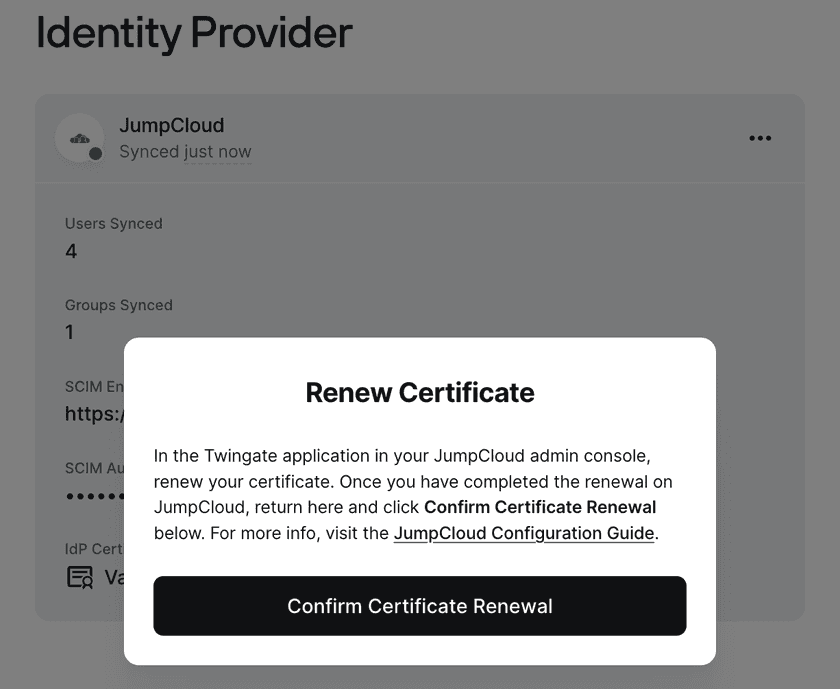Click the Renew Certificate dialog title

point(420,392)
